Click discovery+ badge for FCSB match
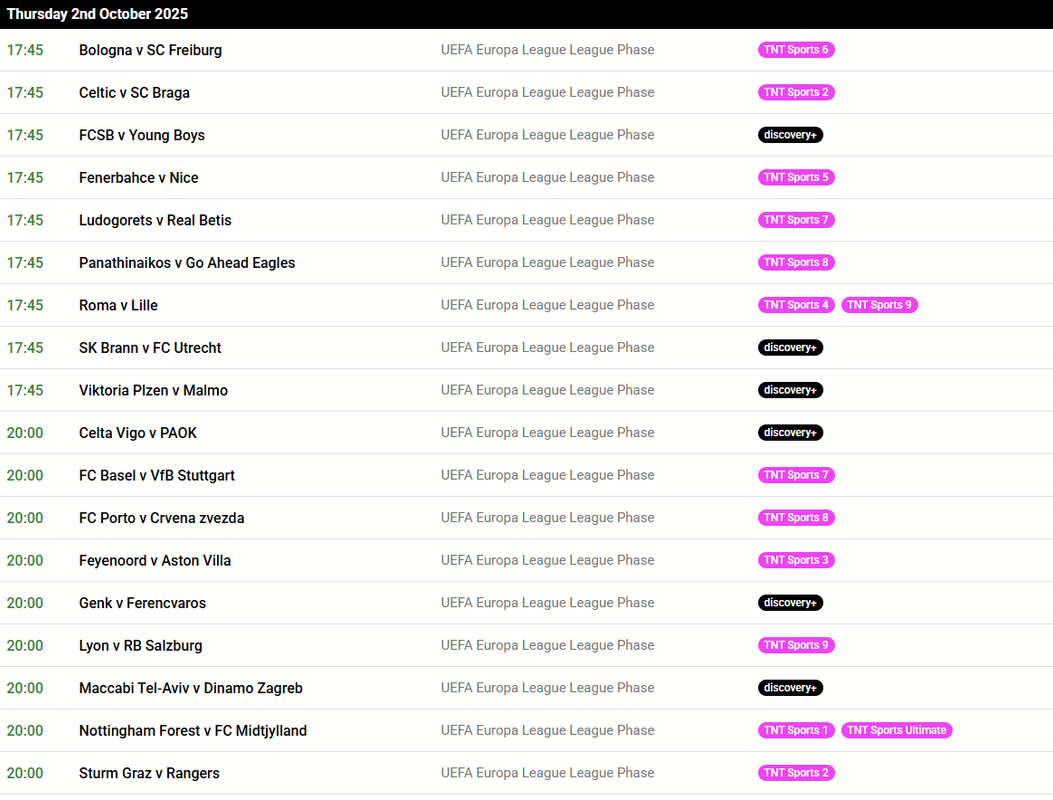 790,135
